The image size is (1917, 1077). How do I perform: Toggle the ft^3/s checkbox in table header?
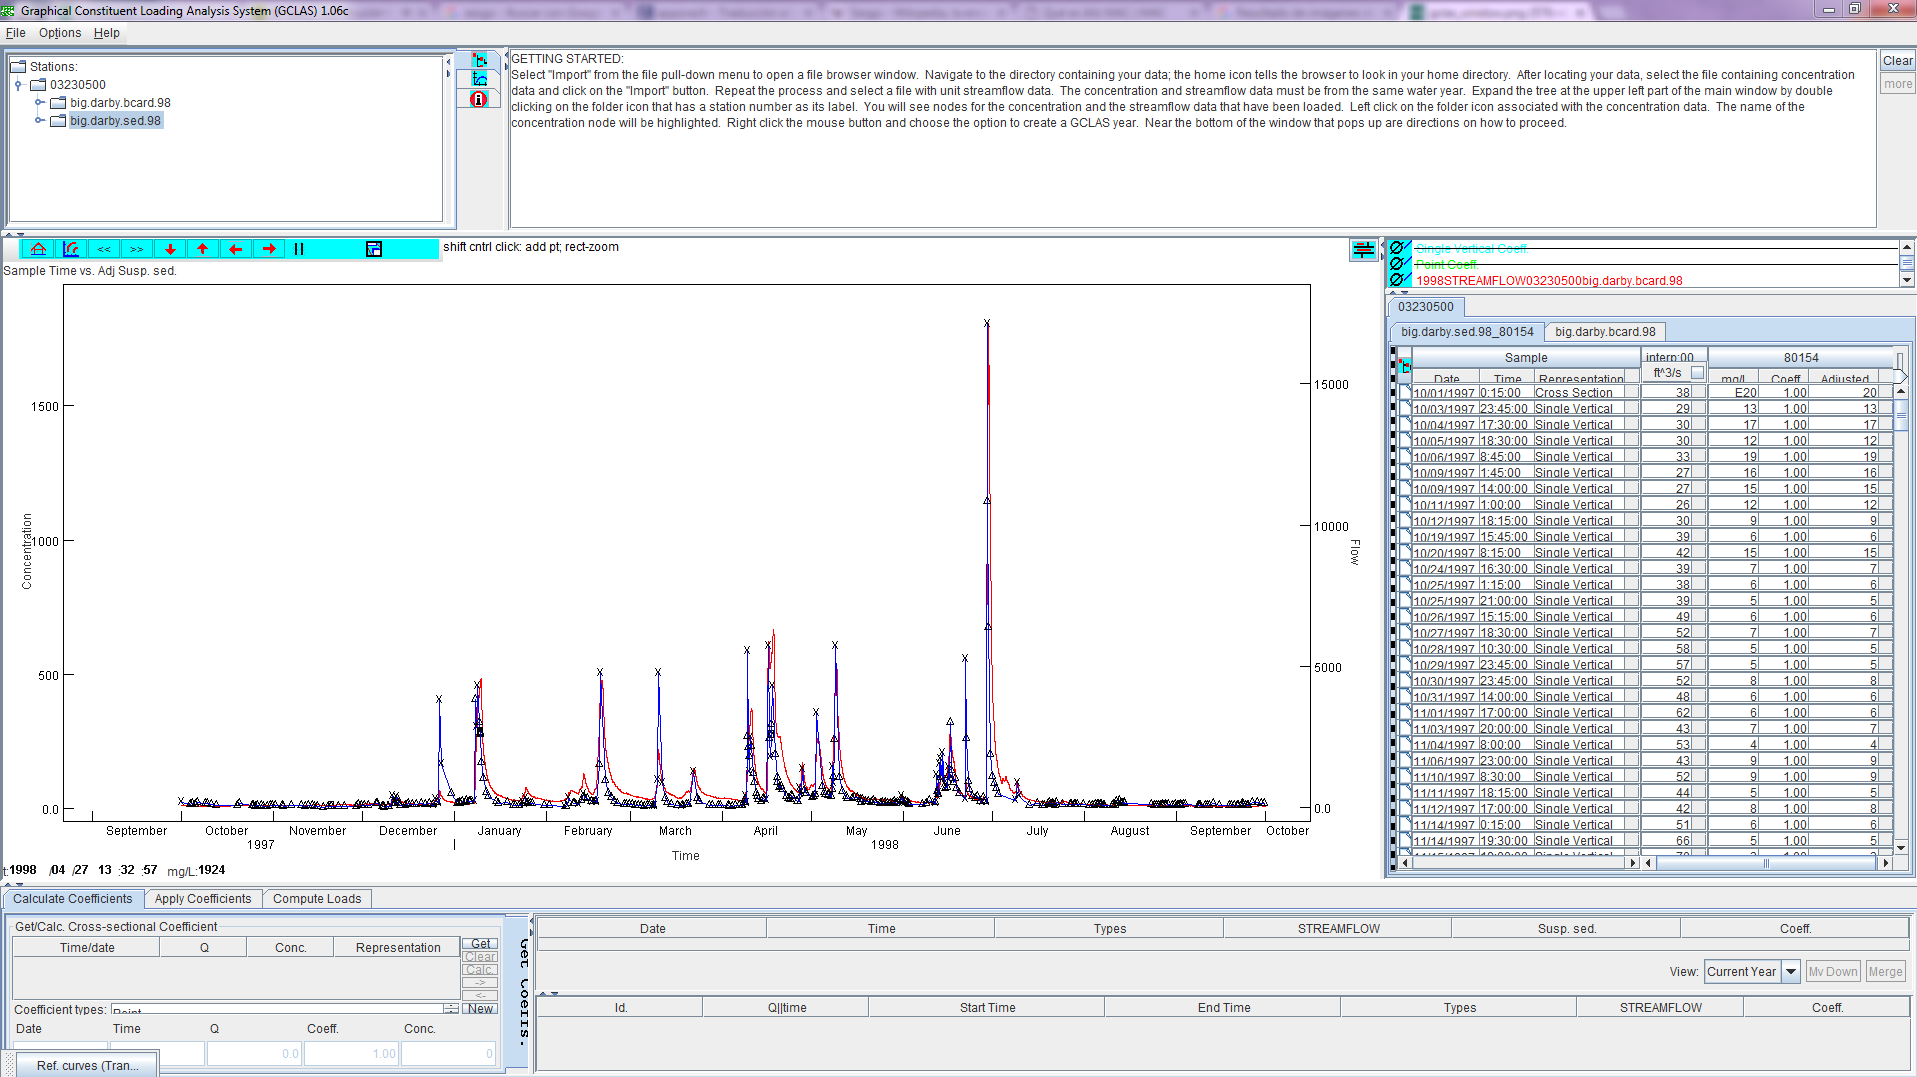(1697, 373)
